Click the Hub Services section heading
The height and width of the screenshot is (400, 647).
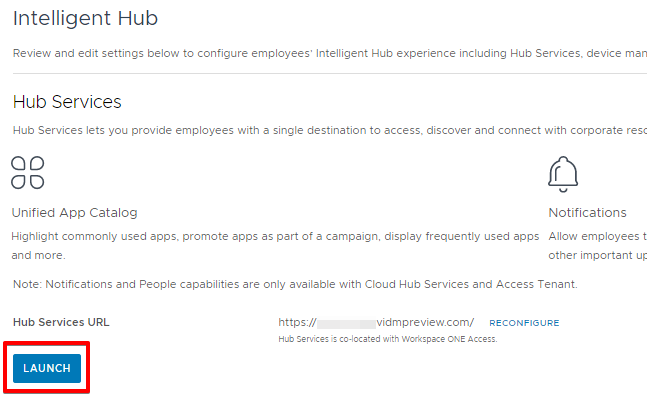point(67,101)
